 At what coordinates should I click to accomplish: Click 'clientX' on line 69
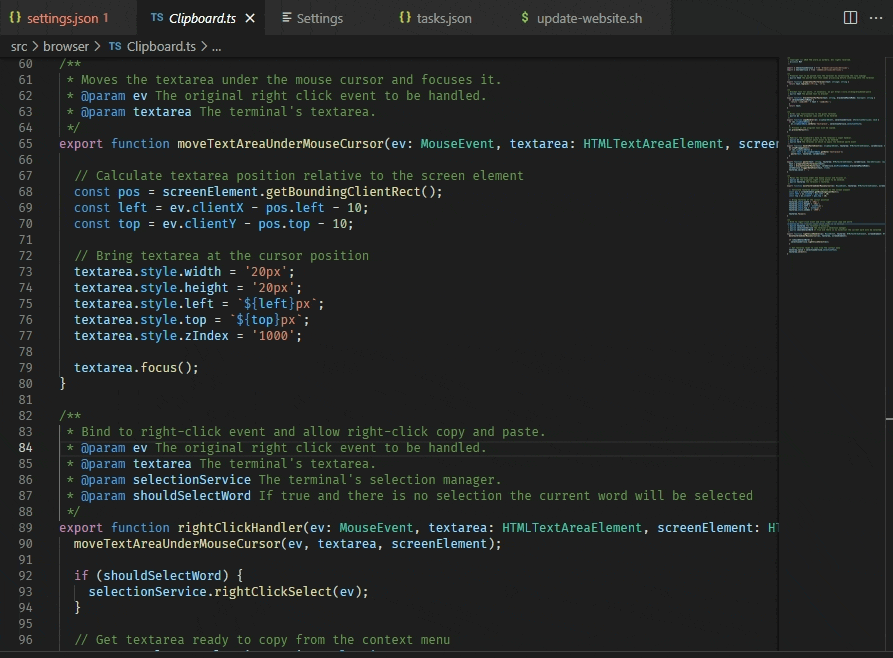click(218, 208)
